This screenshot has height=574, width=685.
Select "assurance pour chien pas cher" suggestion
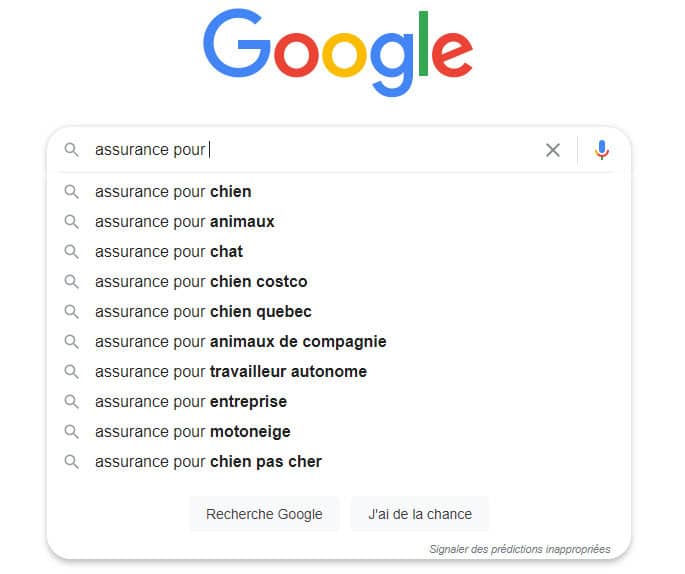[208, 461]
